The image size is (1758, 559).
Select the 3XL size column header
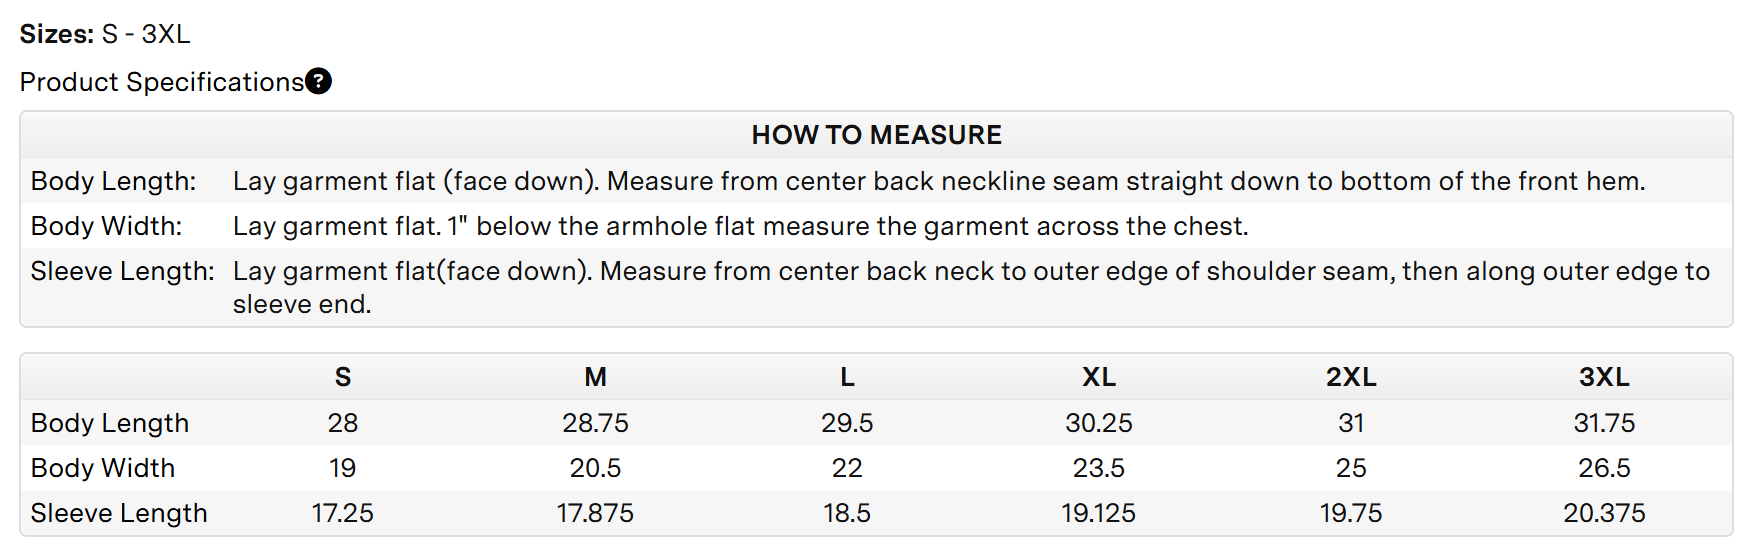tap(1604, 377)
